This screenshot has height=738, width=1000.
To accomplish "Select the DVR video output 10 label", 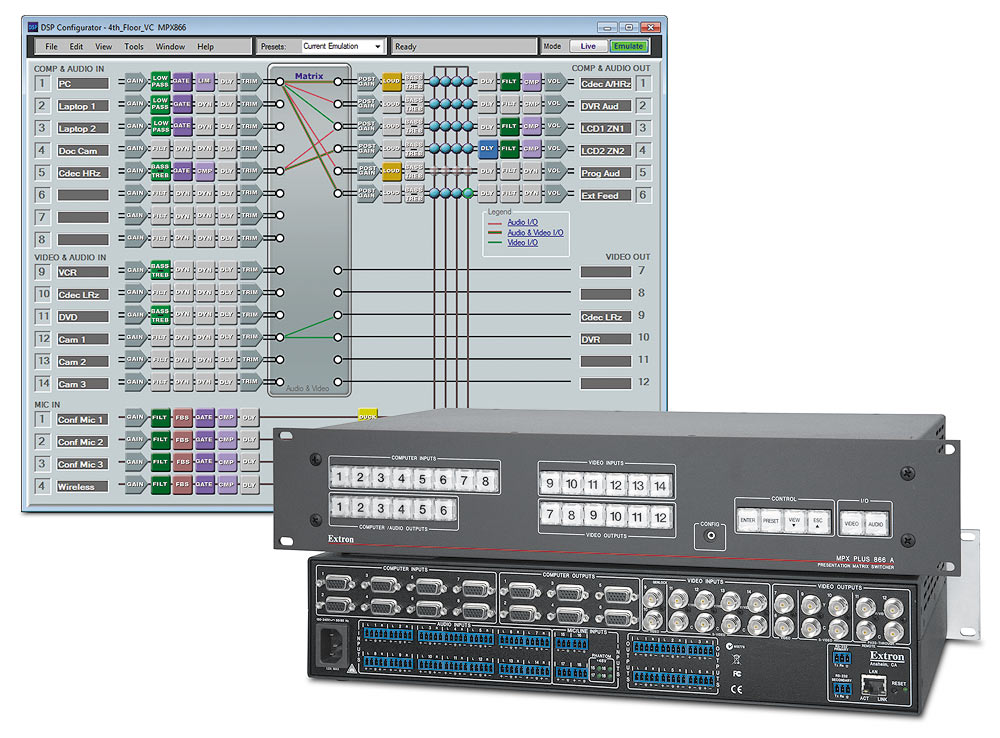I will 605,339.
